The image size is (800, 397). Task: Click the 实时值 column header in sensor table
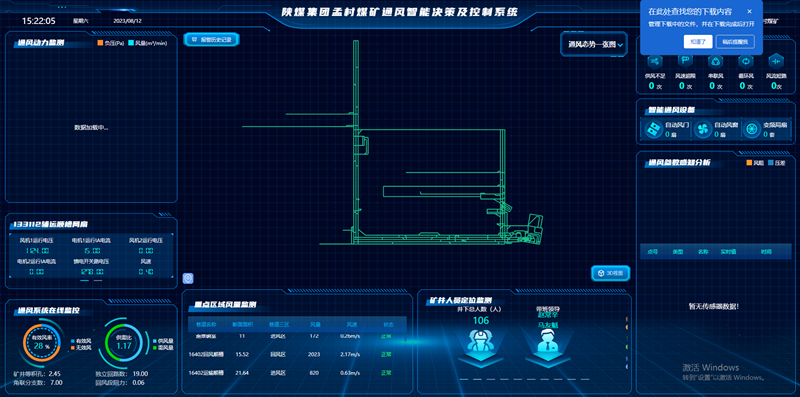[728, 252]
